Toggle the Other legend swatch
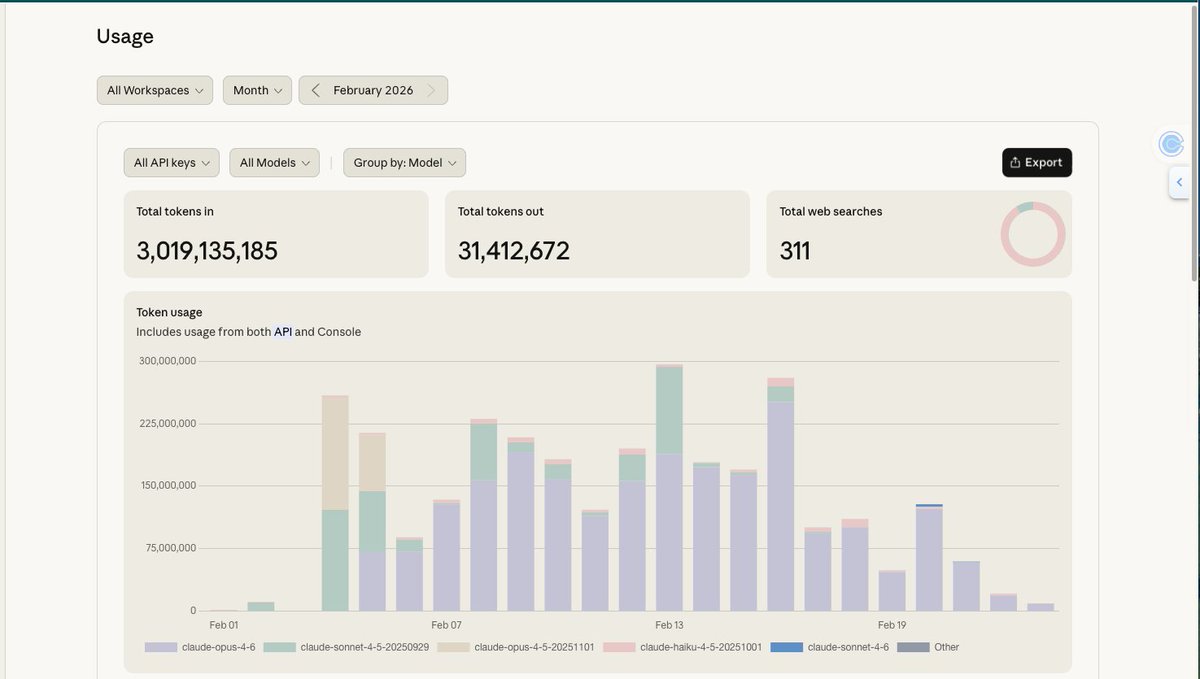The image size is (1200, 679). click(913, 647)
